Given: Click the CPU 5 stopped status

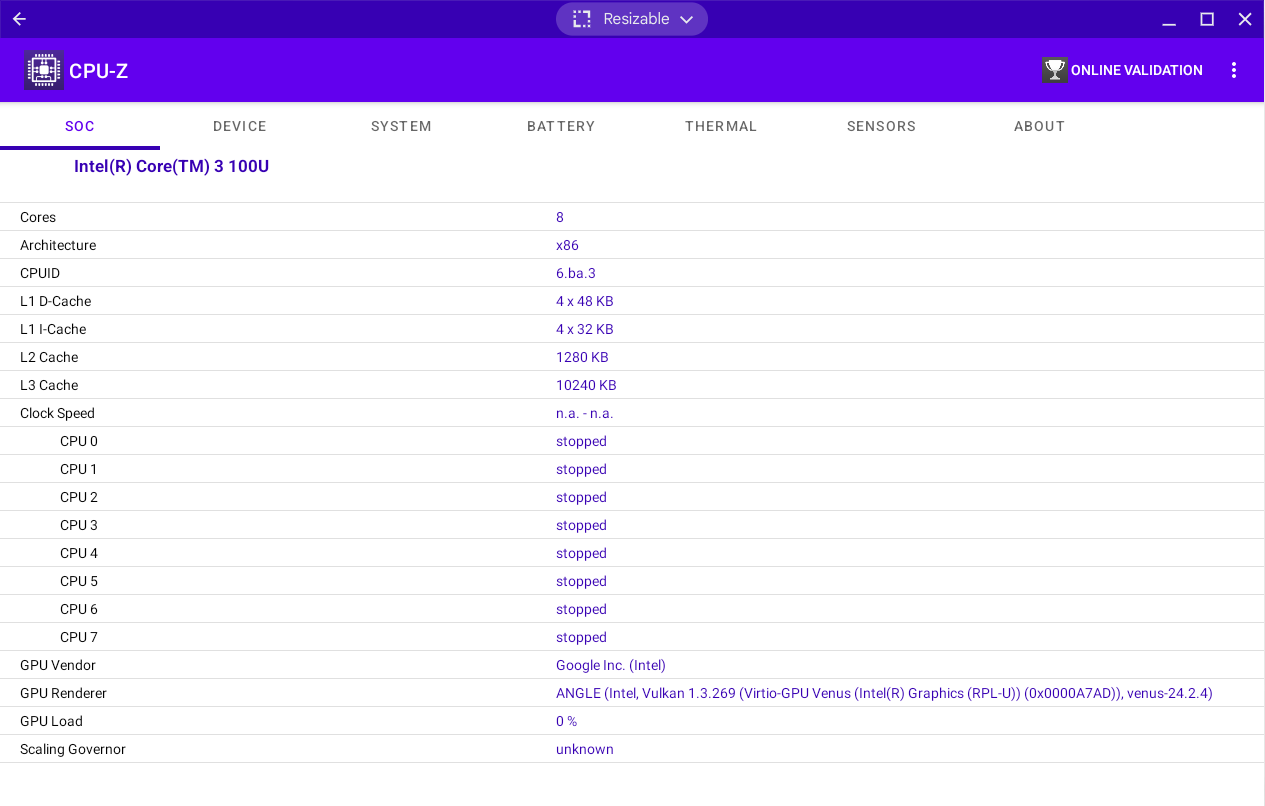Looking at the screenshot, I should tap(581, 581).
